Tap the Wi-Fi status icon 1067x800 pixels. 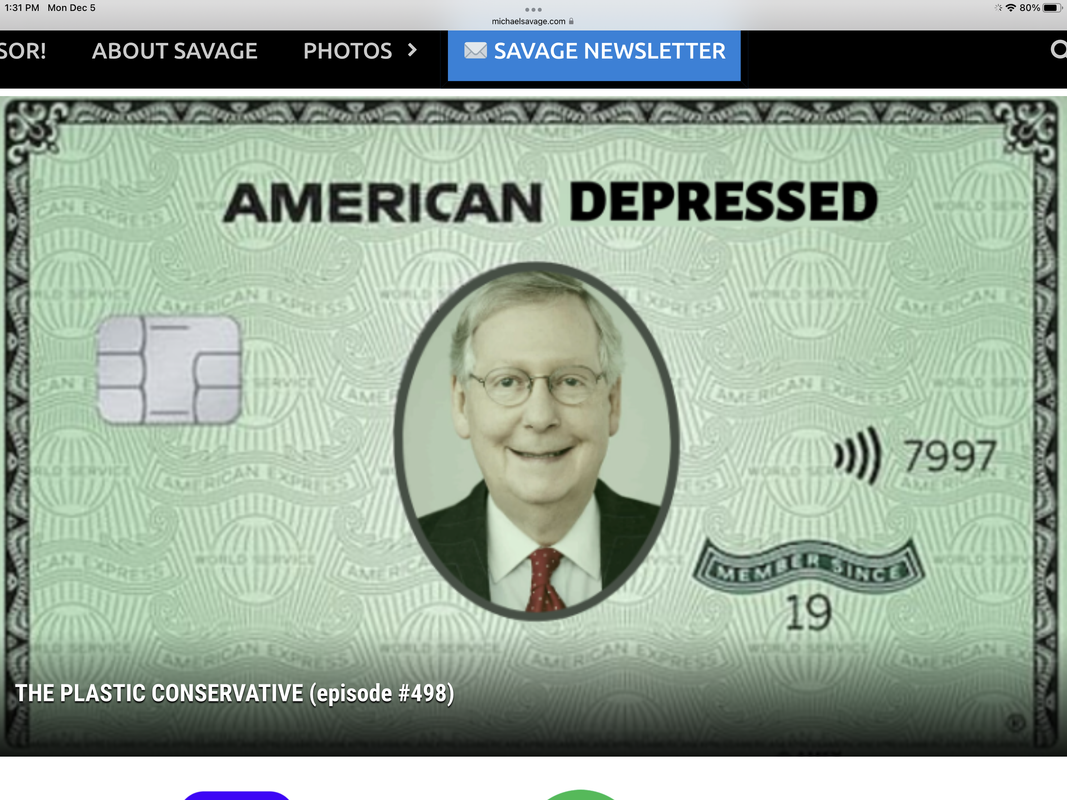pyautogui.click(x=1011, y=8)
